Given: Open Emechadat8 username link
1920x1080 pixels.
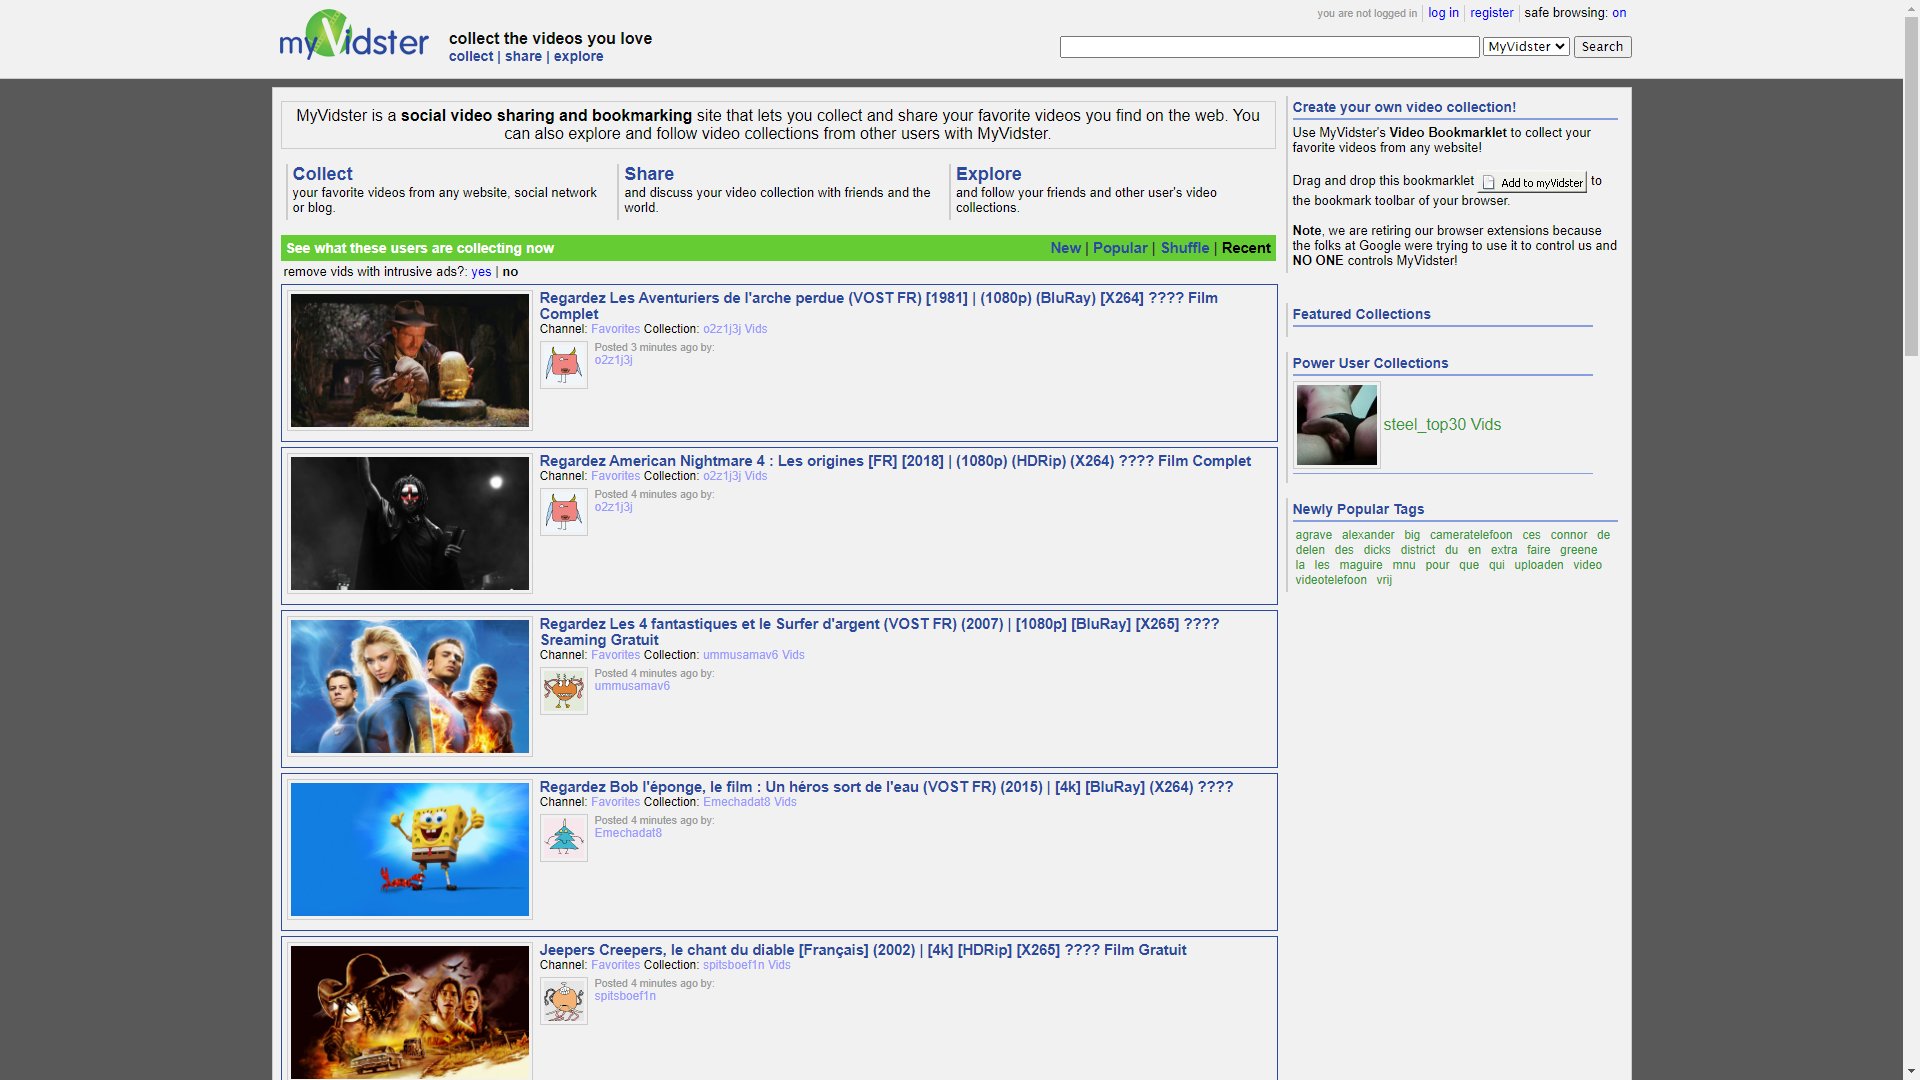Looking at the screenshot, I should click(628, 833).
